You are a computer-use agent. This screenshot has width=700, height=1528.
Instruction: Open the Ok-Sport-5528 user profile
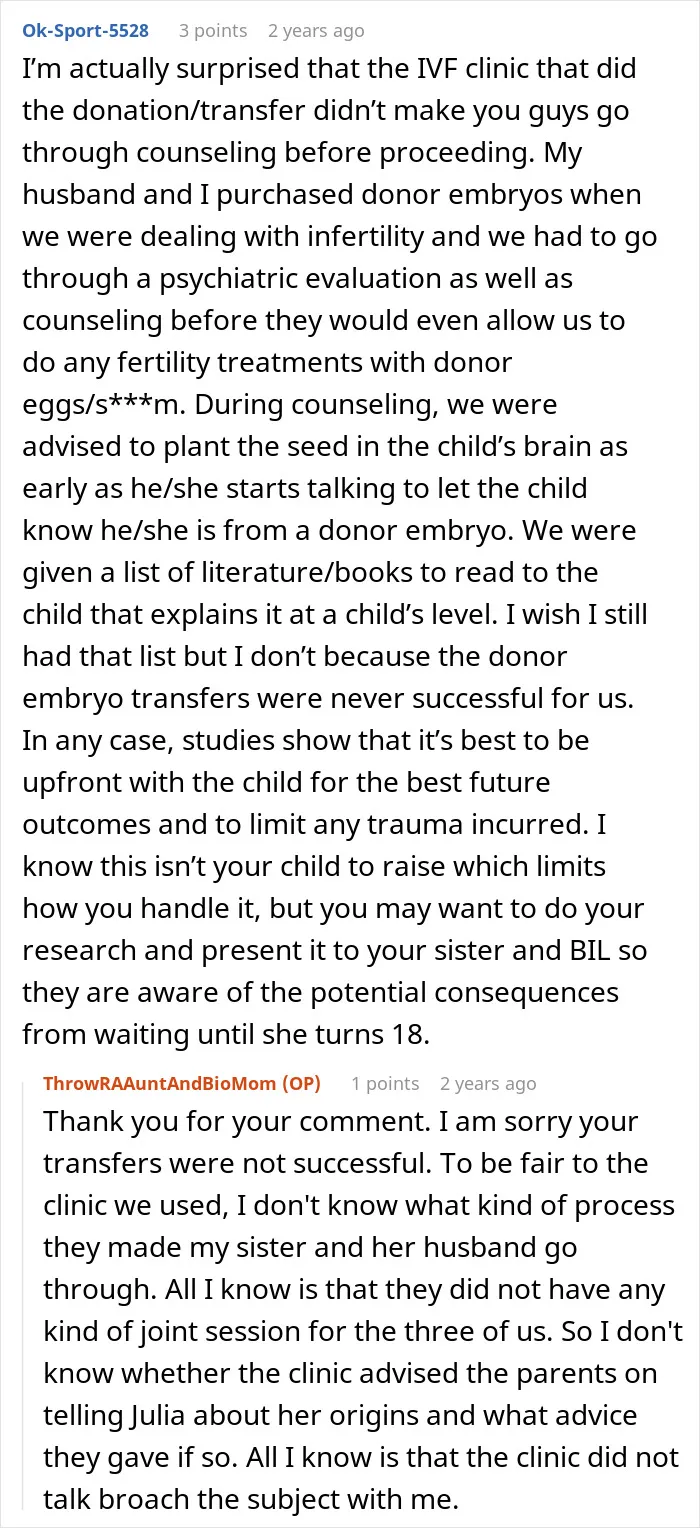(x=86, y=30)
